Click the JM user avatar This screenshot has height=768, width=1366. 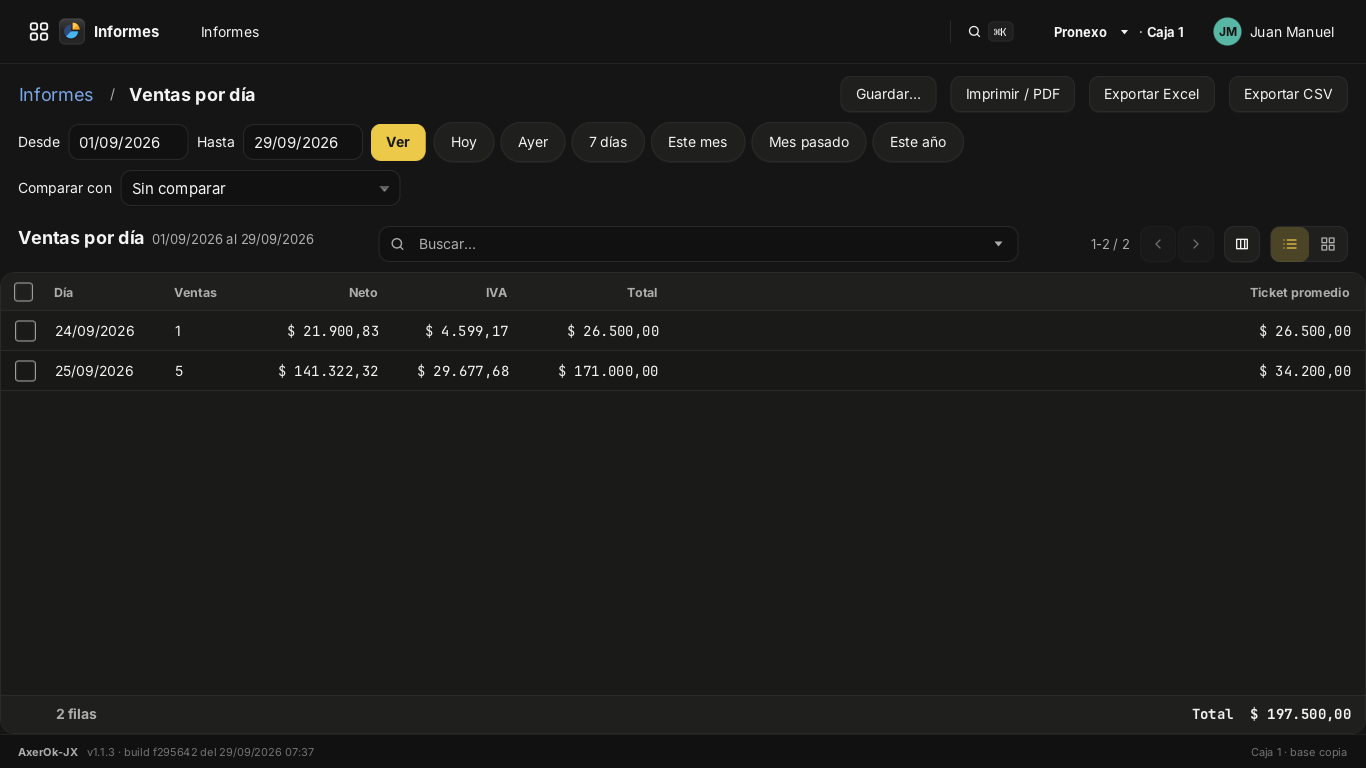[1227, 32]
